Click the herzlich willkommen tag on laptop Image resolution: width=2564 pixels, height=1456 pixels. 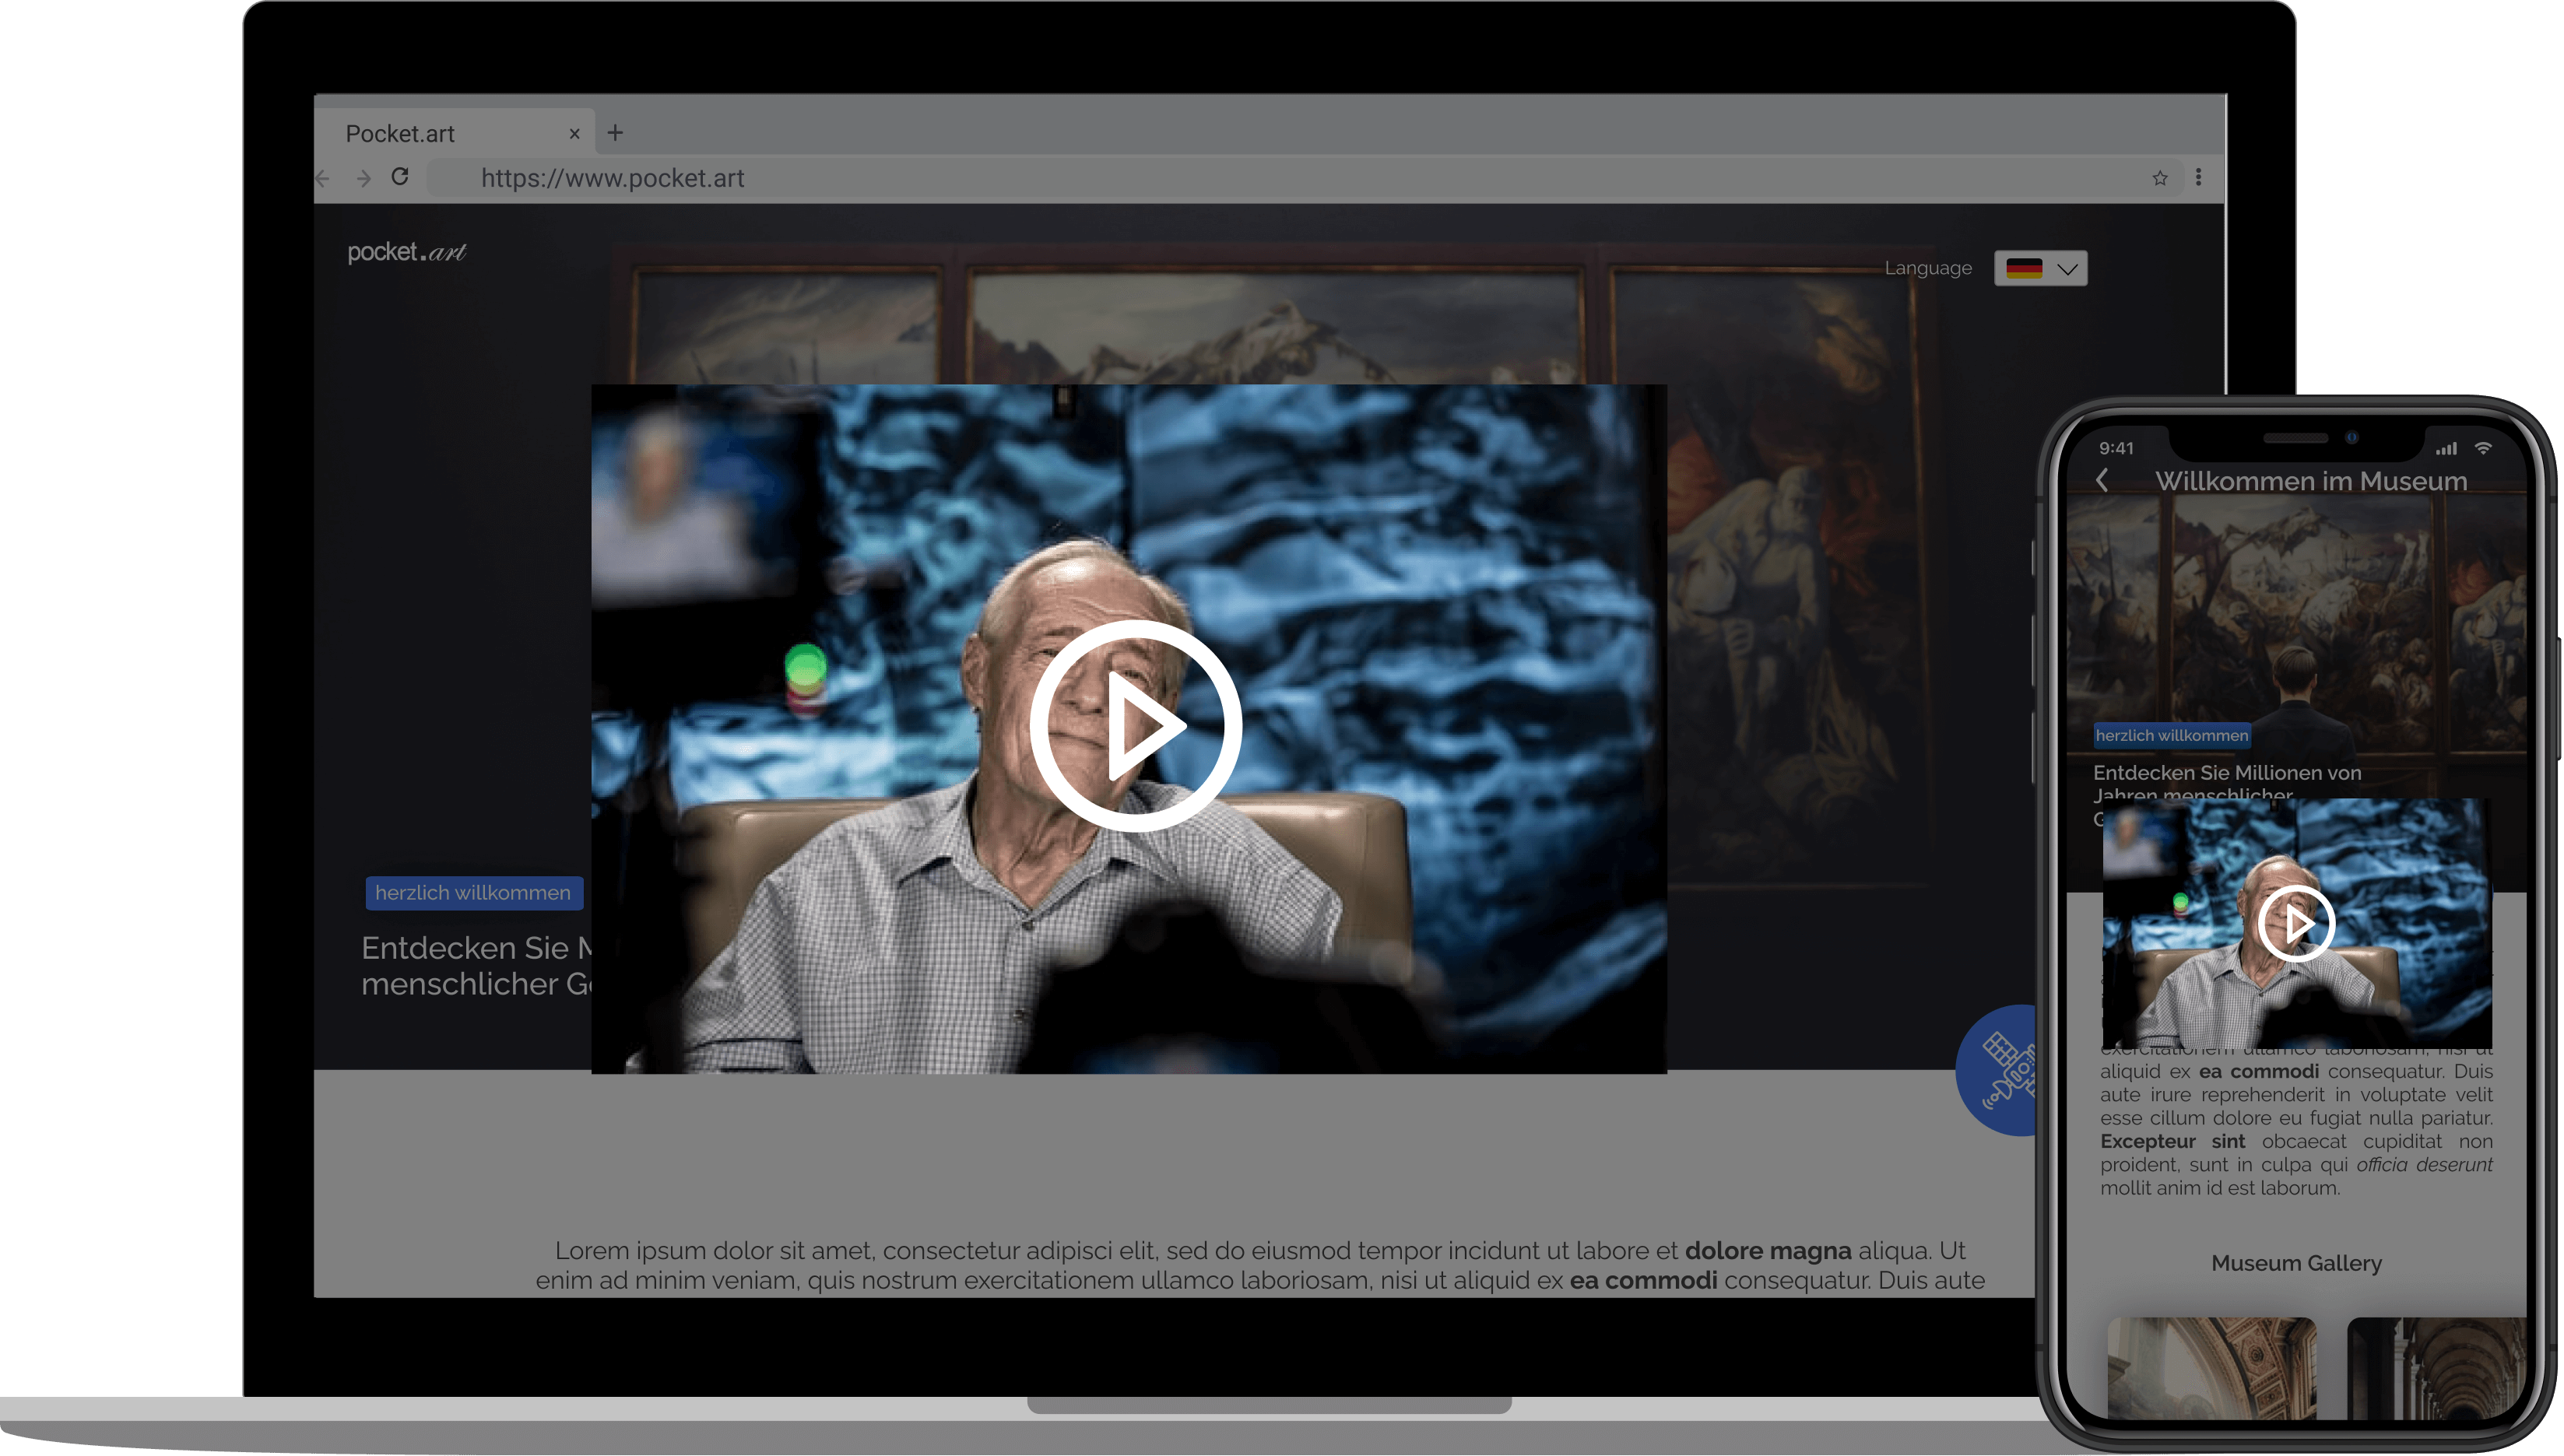474,893
